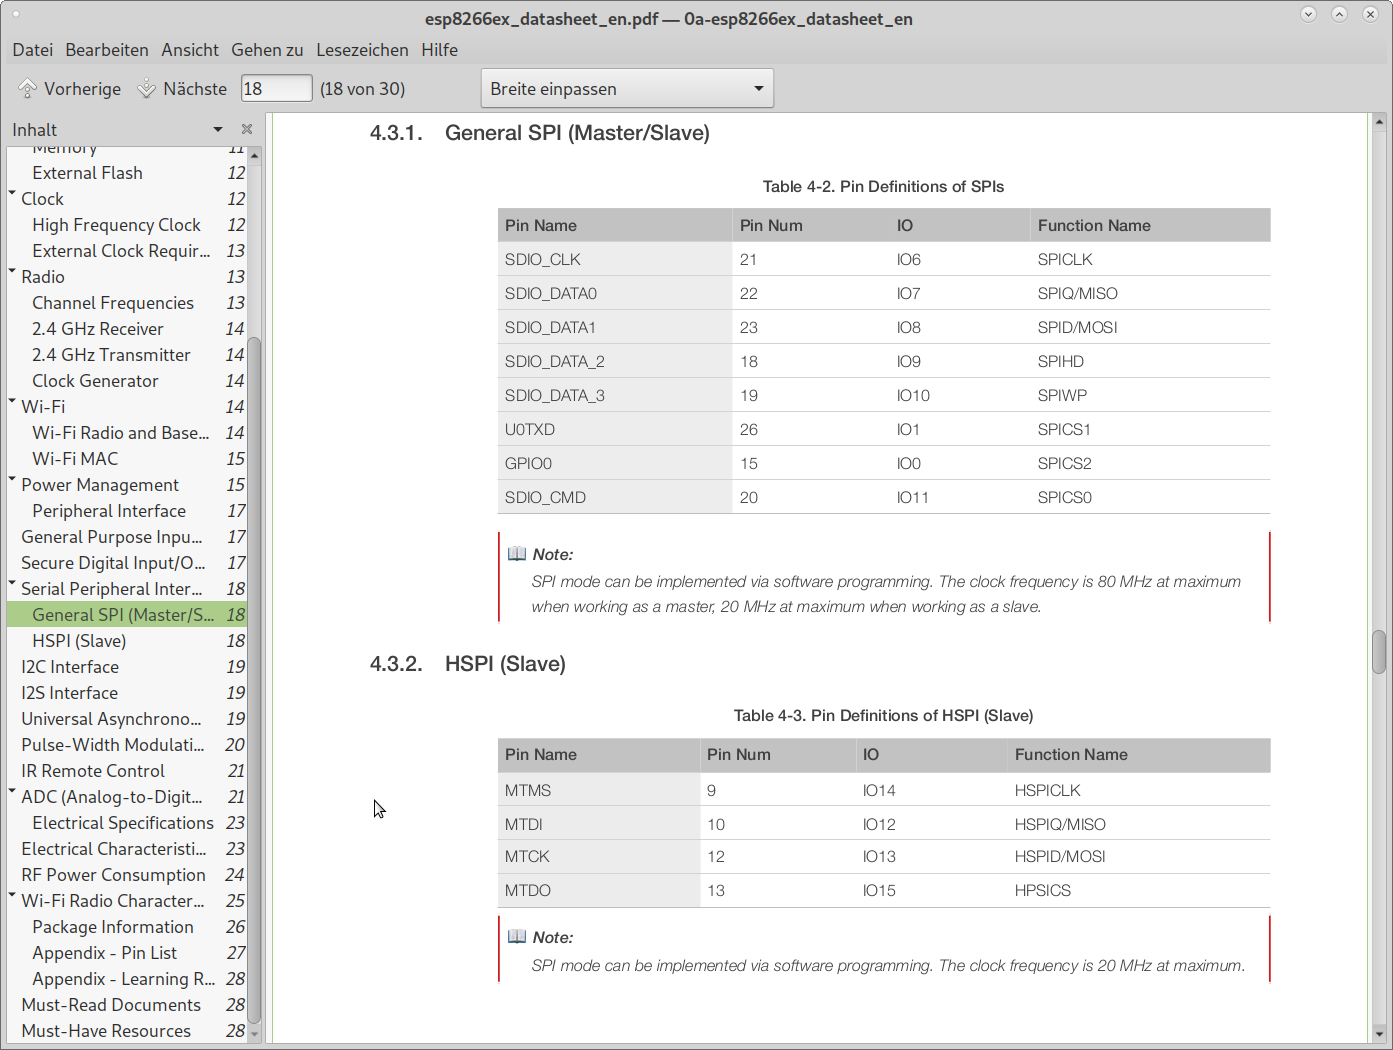Select Universal Asynchronous outline entry
This screenshot has width=1393, height=1050.
[126, 719]
